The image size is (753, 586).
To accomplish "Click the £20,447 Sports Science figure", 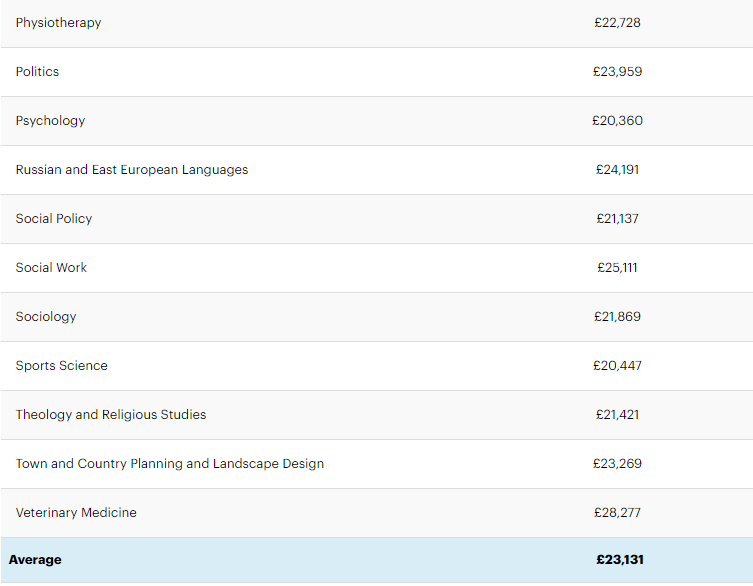I will click(617, 365).
